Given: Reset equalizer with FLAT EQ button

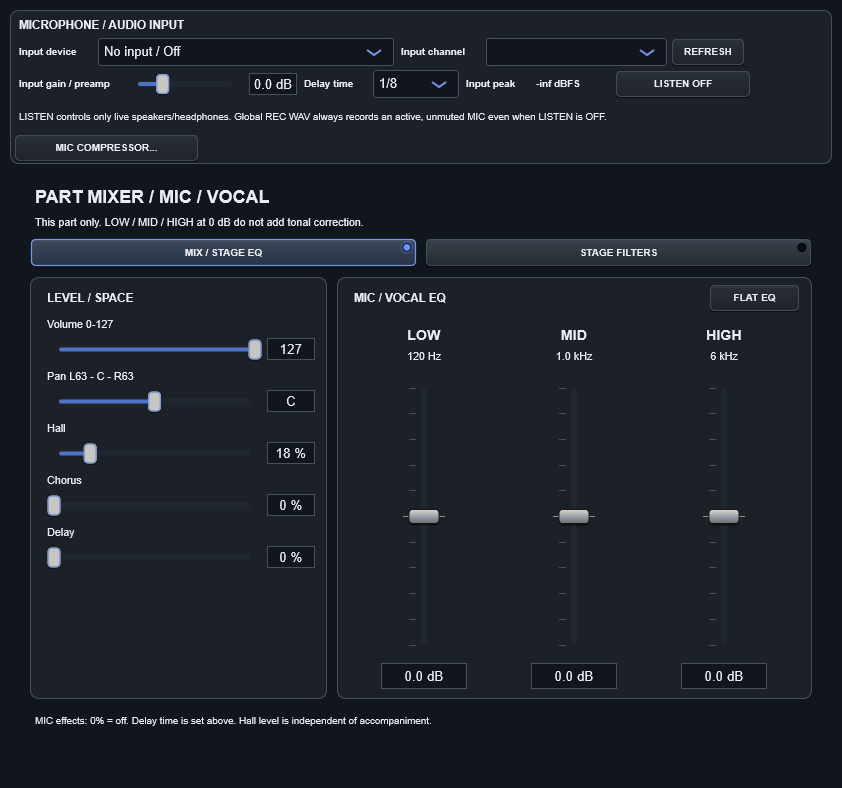Looking at the screenshot, I should click(x=754, y=298).
